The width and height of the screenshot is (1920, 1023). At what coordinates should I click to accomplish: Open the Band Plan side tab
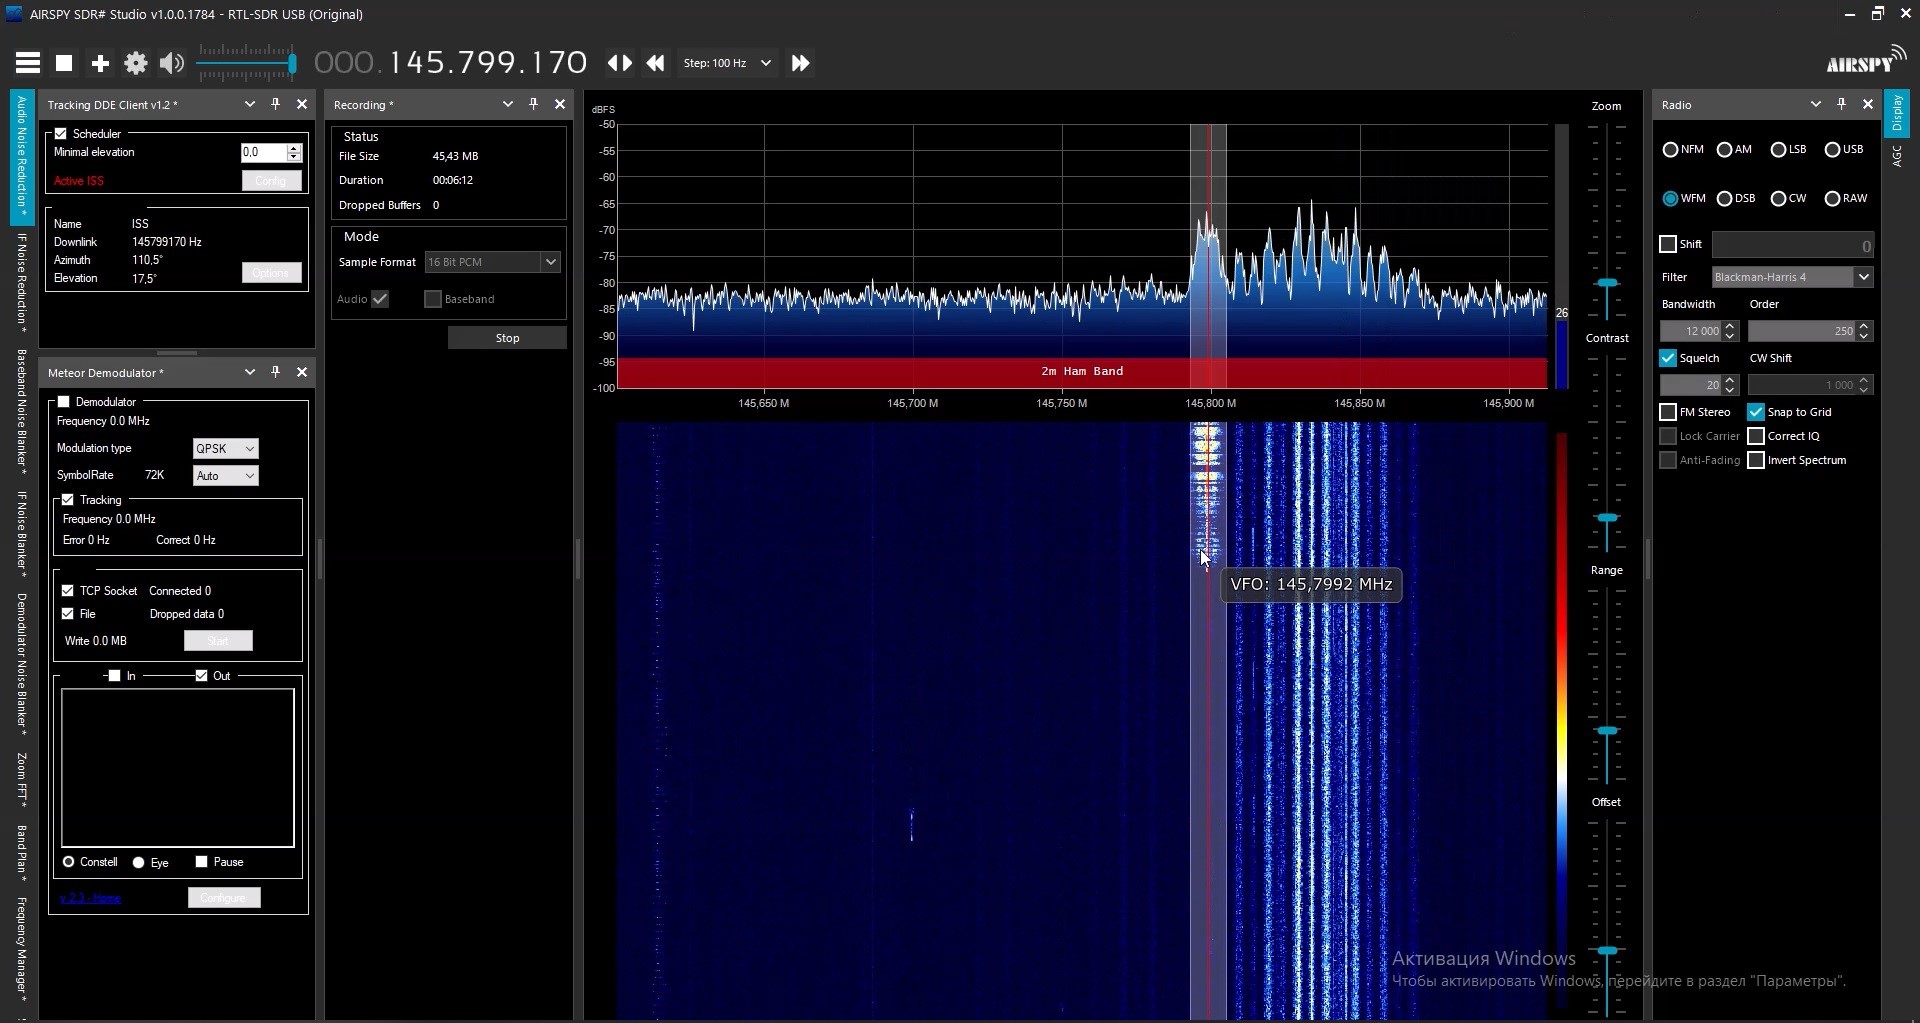[x=21, y=853]
